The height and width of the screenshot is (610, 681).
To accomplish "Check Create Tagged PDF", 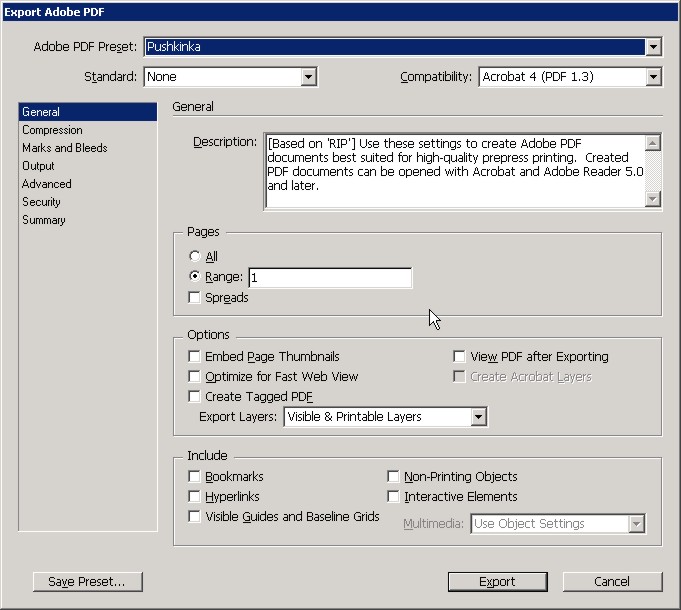I will pyautogui.click(x=194, y=396).
